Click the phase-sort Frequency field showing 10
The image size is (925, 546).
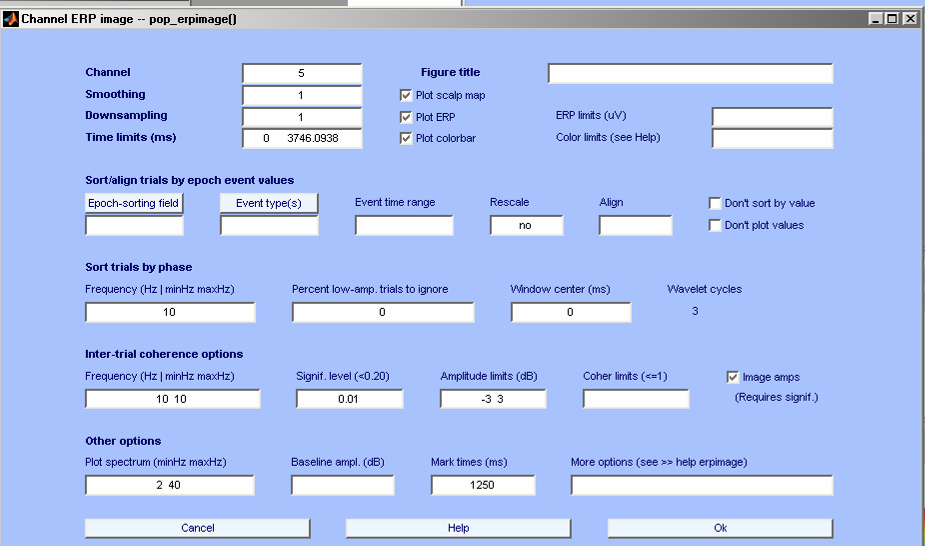170,312
